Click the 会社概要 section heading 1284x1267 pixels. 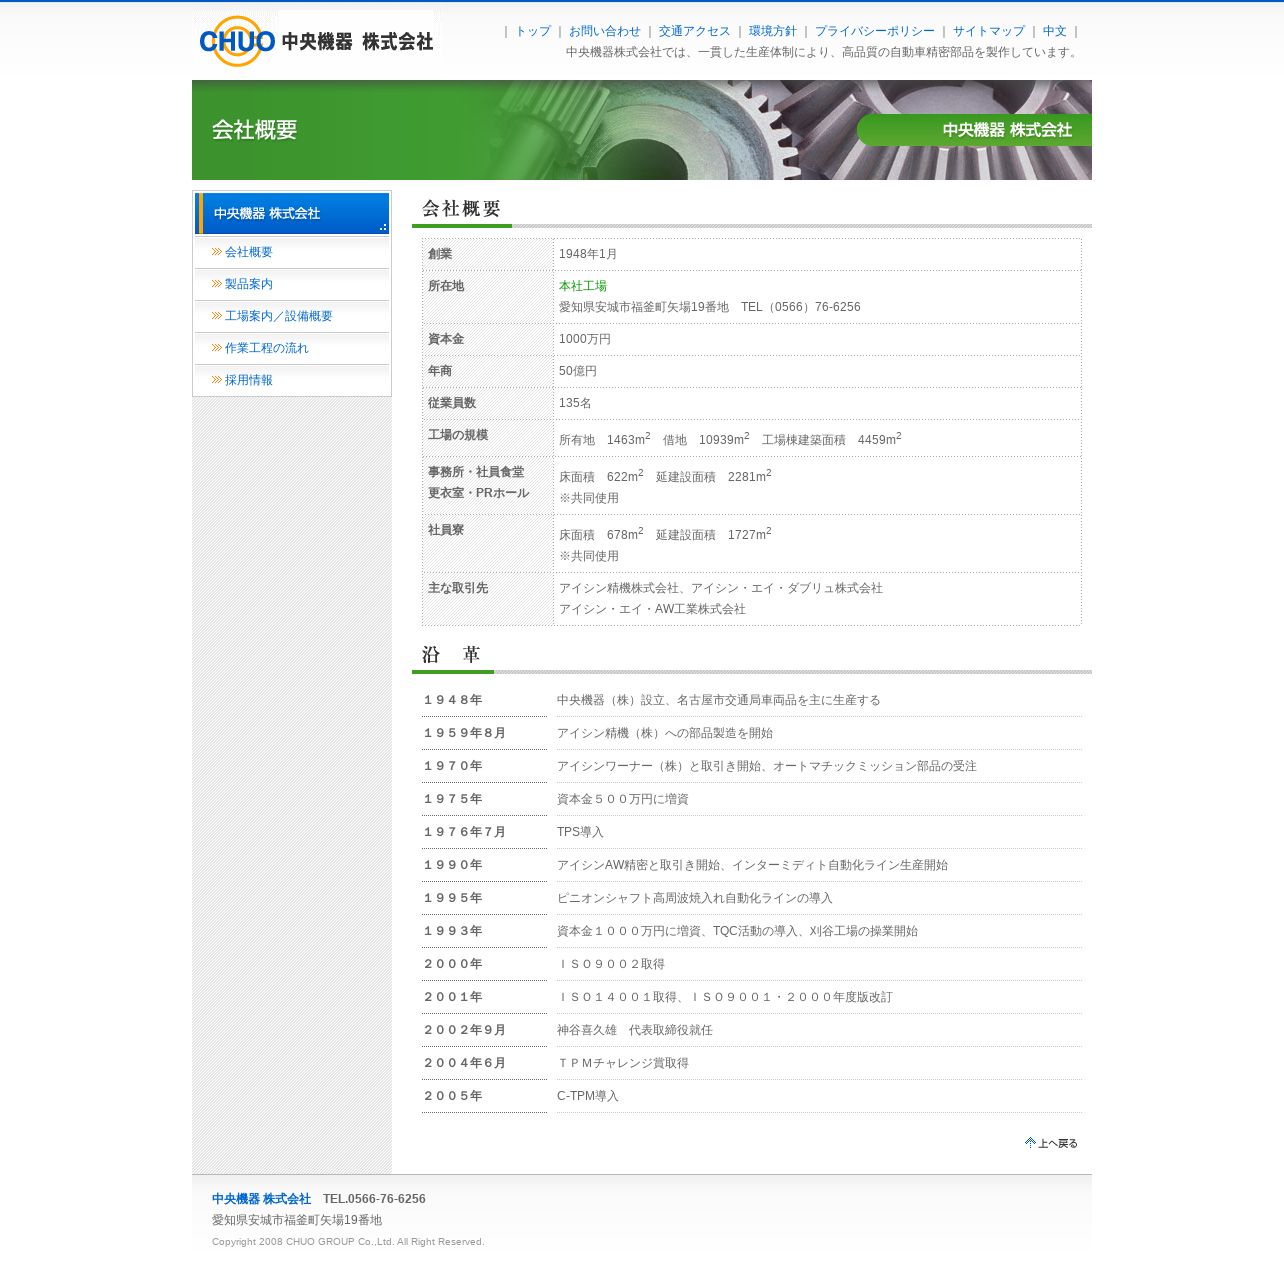pyautogui.click(x=461, y=208)
